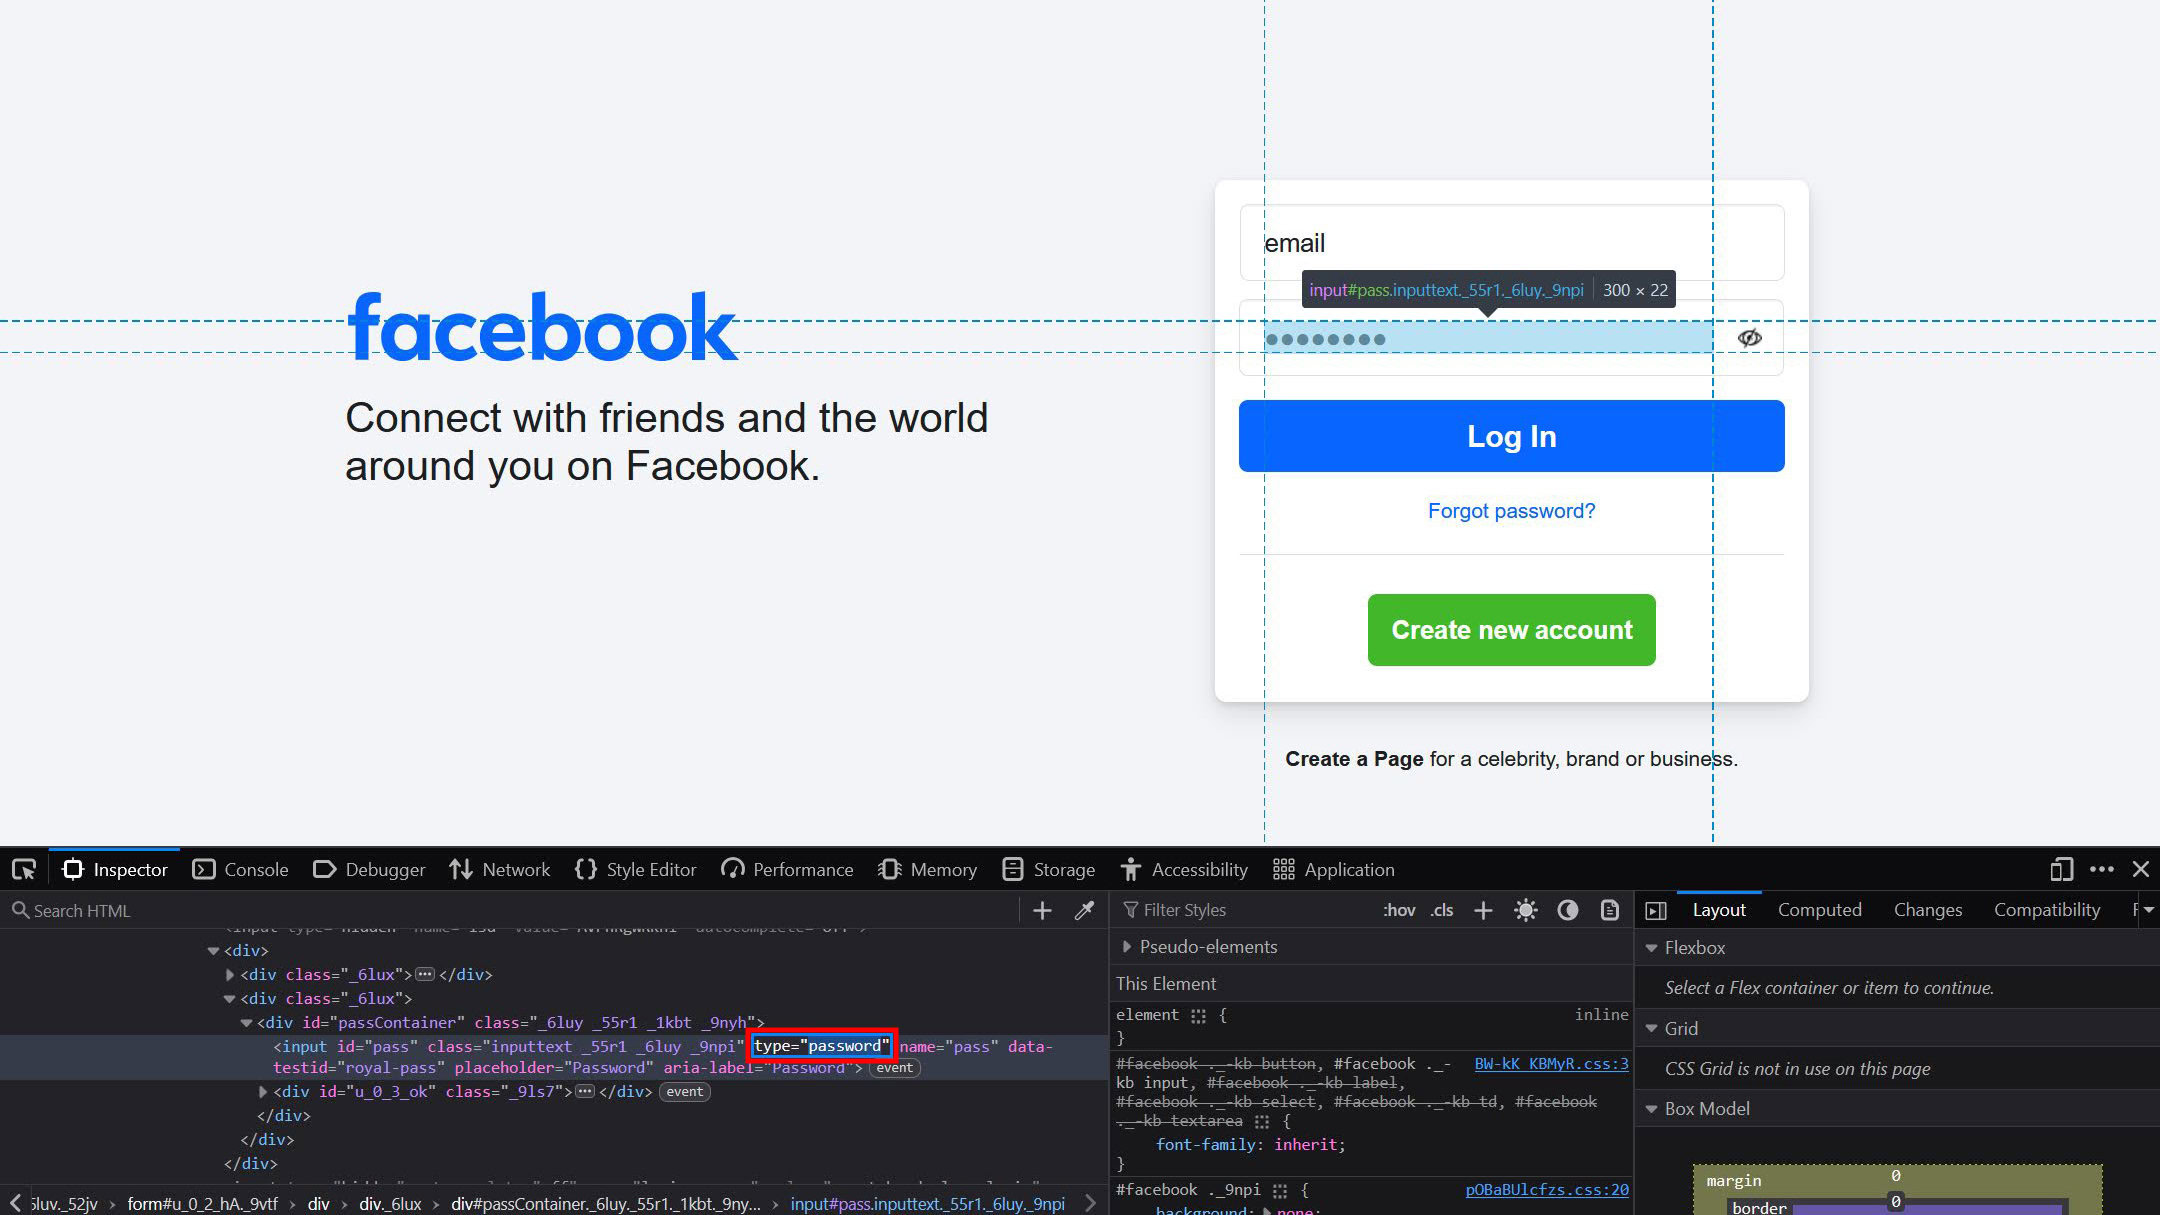This screenshot has width=2160, height=1215.
Task: Create new node with plus icon
Action: pos(1042,910)
